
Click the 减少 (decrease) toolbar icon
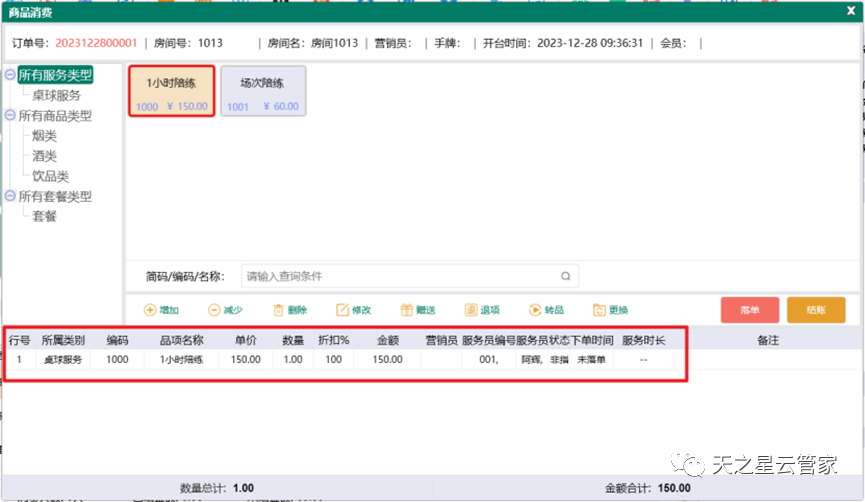coord(214,310)
